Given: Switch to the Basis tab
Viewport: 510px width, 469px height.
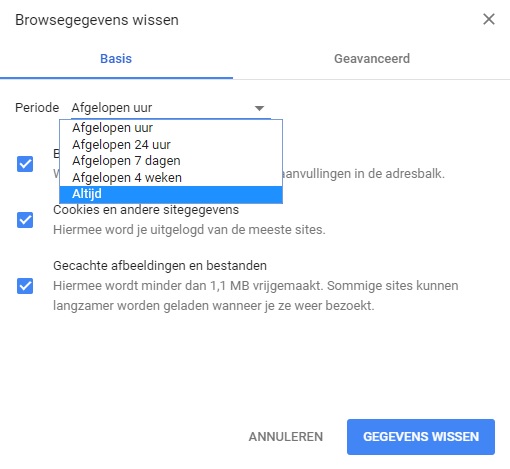Looking at the screenshot, I should click(116, 59).
